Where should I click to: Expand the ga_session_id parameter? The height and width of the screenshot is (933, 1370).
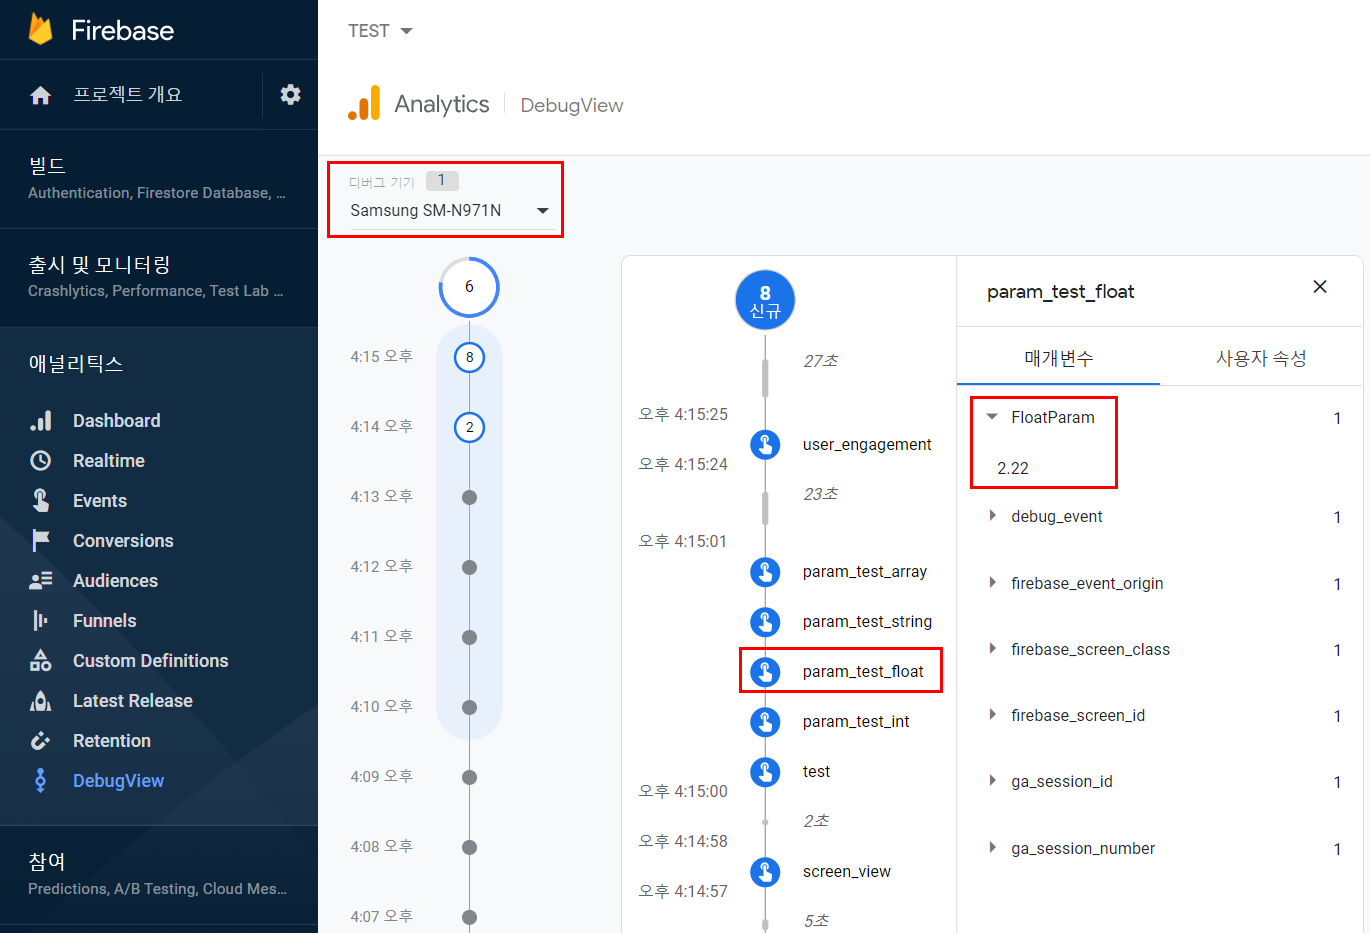(992, 781)
